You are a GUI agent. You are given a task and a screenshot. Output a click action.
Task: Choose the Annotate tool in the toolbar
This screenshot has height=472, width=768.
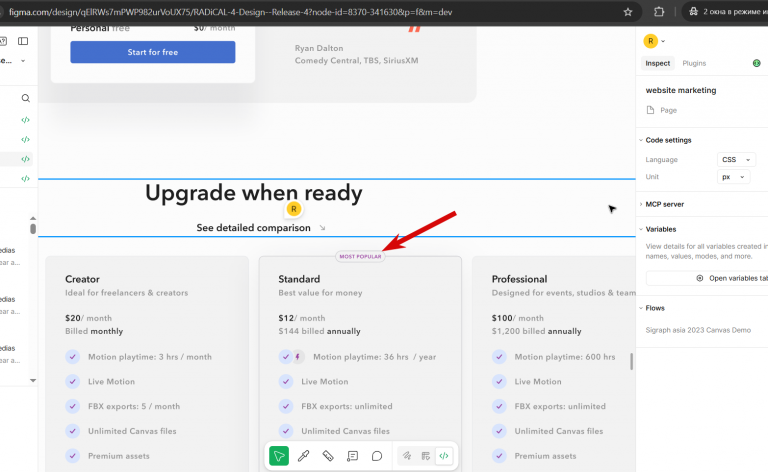click(x=352, y=456)
